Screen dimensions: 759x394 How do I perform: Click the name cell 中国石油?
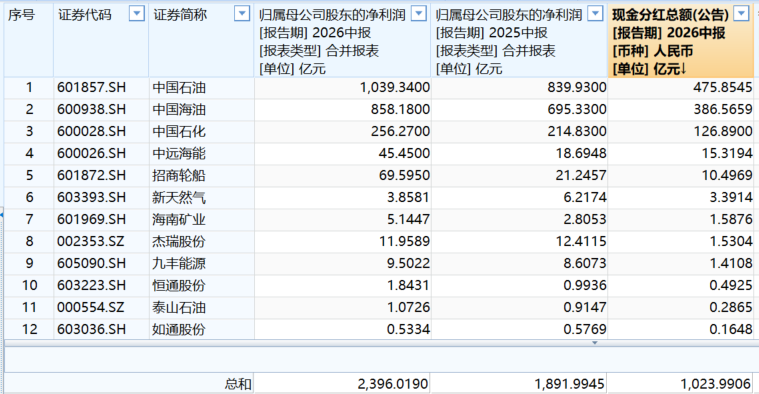[179, 87]
